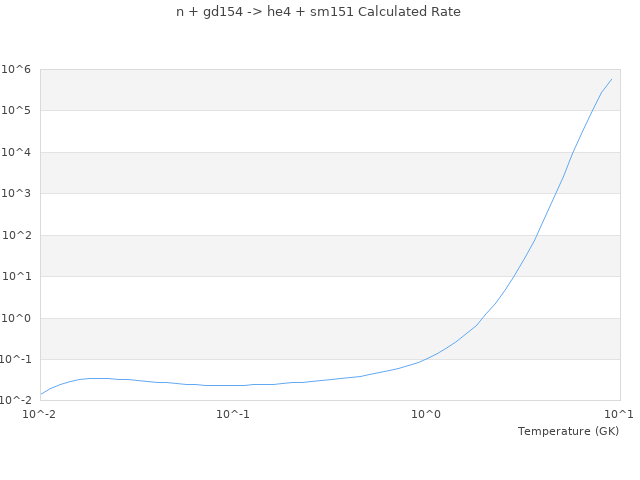Click the 10^6 y-axis tick label

[x=16, y=69]
